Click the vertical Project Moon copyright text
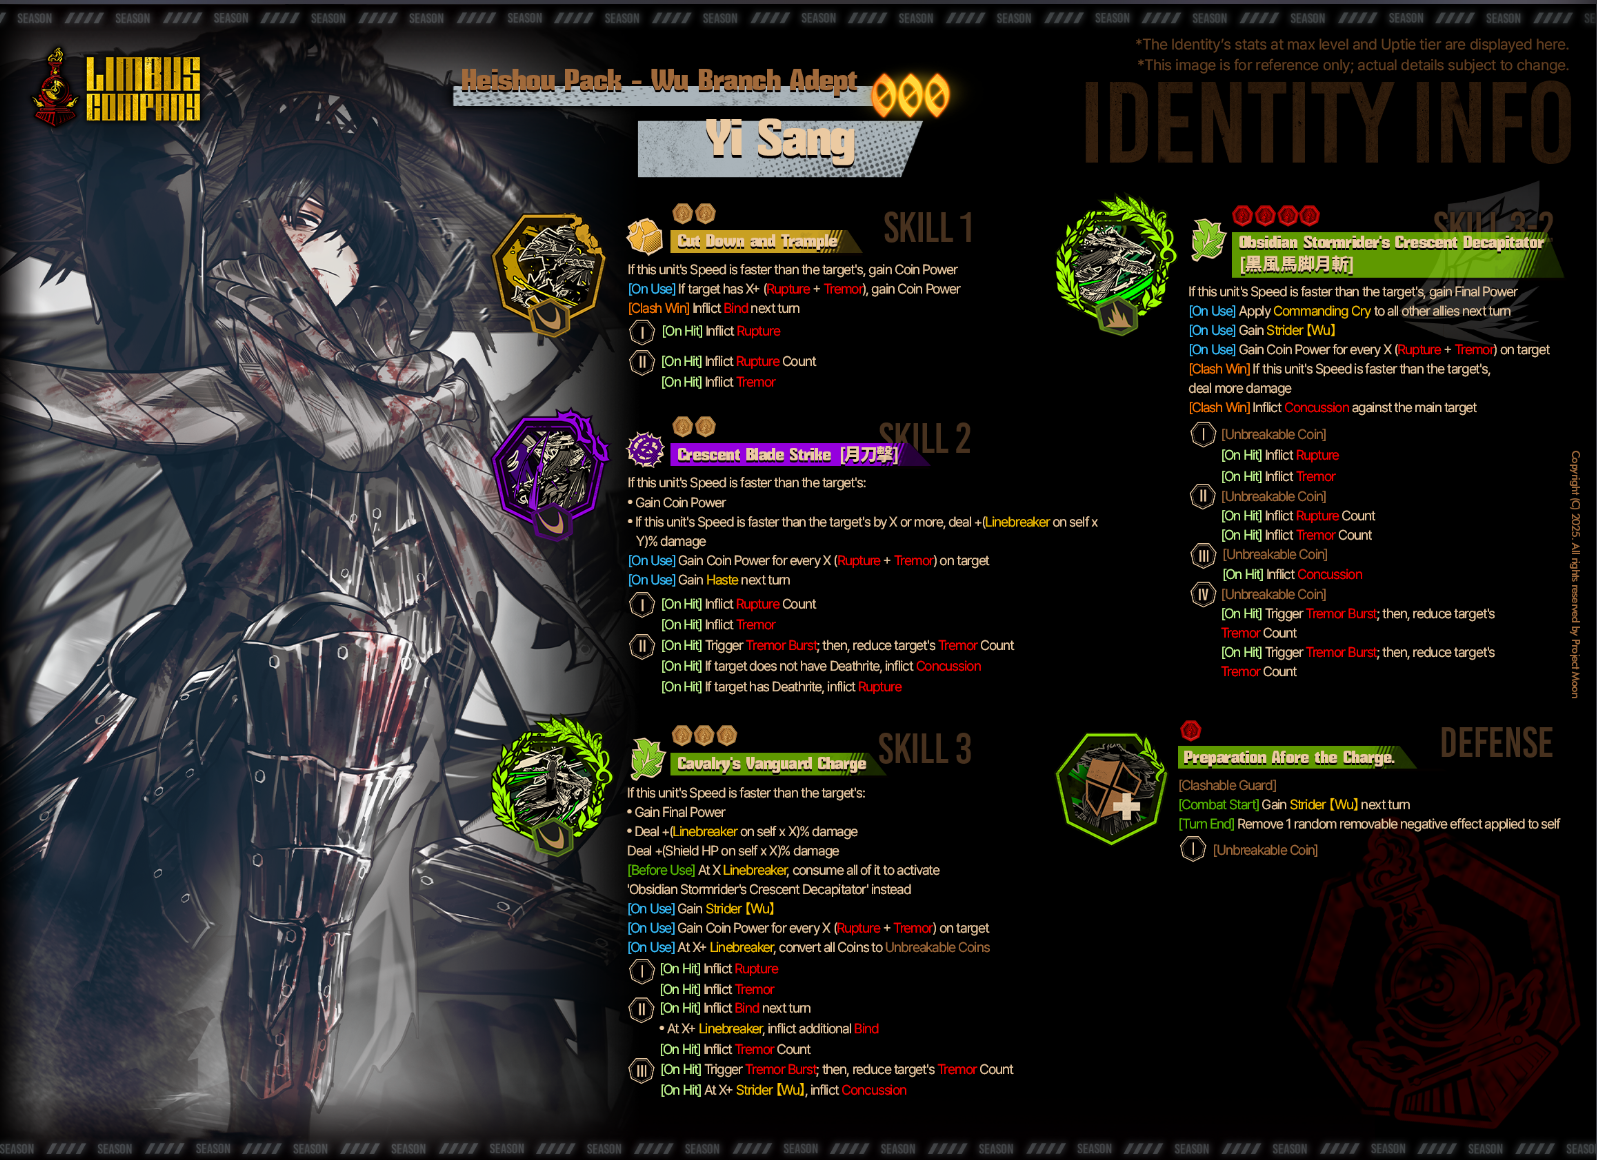1597x1160 pixels. pyautogui.click(x=1574, y=574)
